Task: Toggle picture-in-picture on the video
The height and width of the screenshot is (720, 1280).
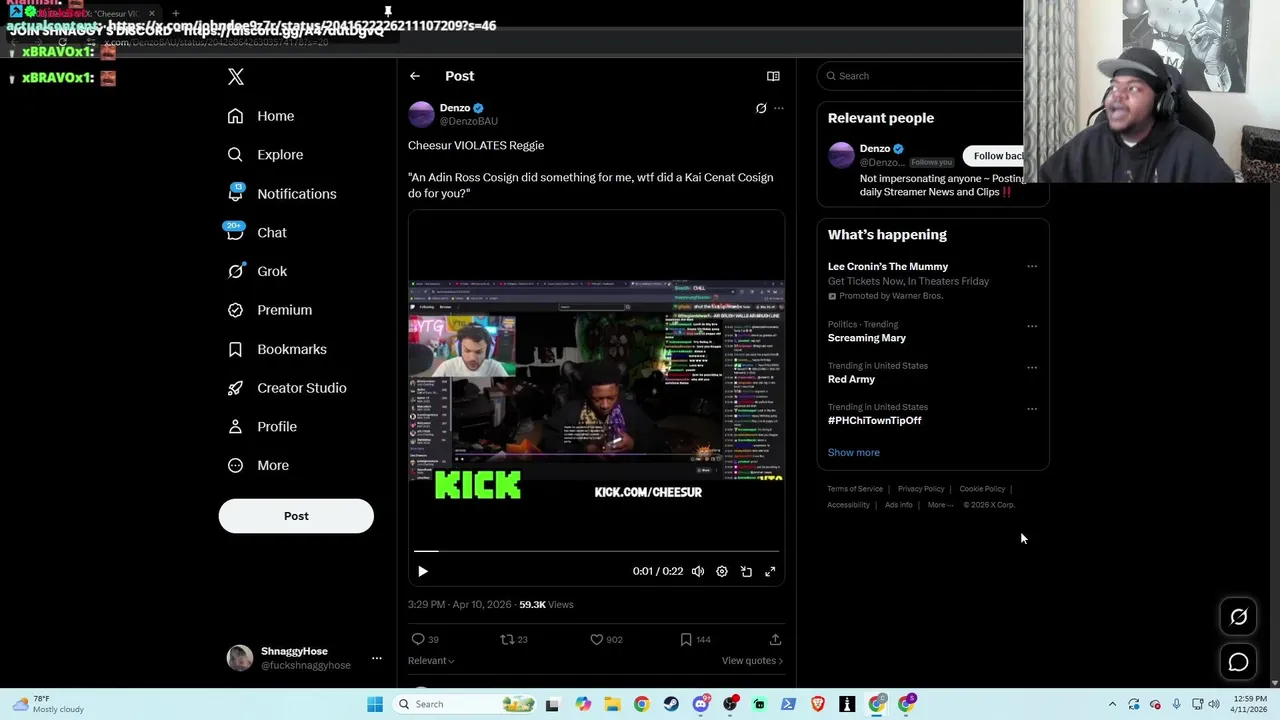Action: click(746, 571)
